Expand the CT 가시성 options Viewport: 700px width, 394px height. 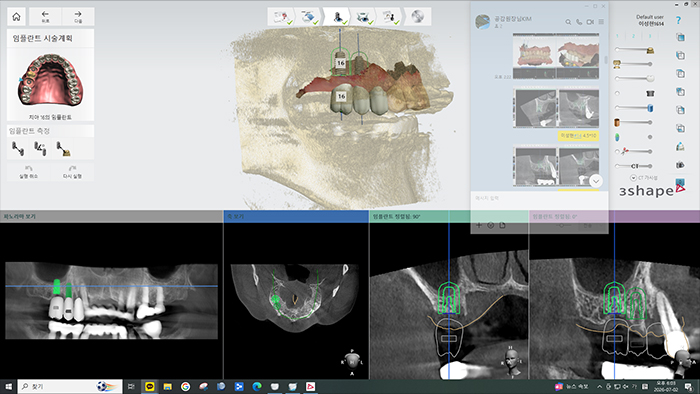coord(633,178)
